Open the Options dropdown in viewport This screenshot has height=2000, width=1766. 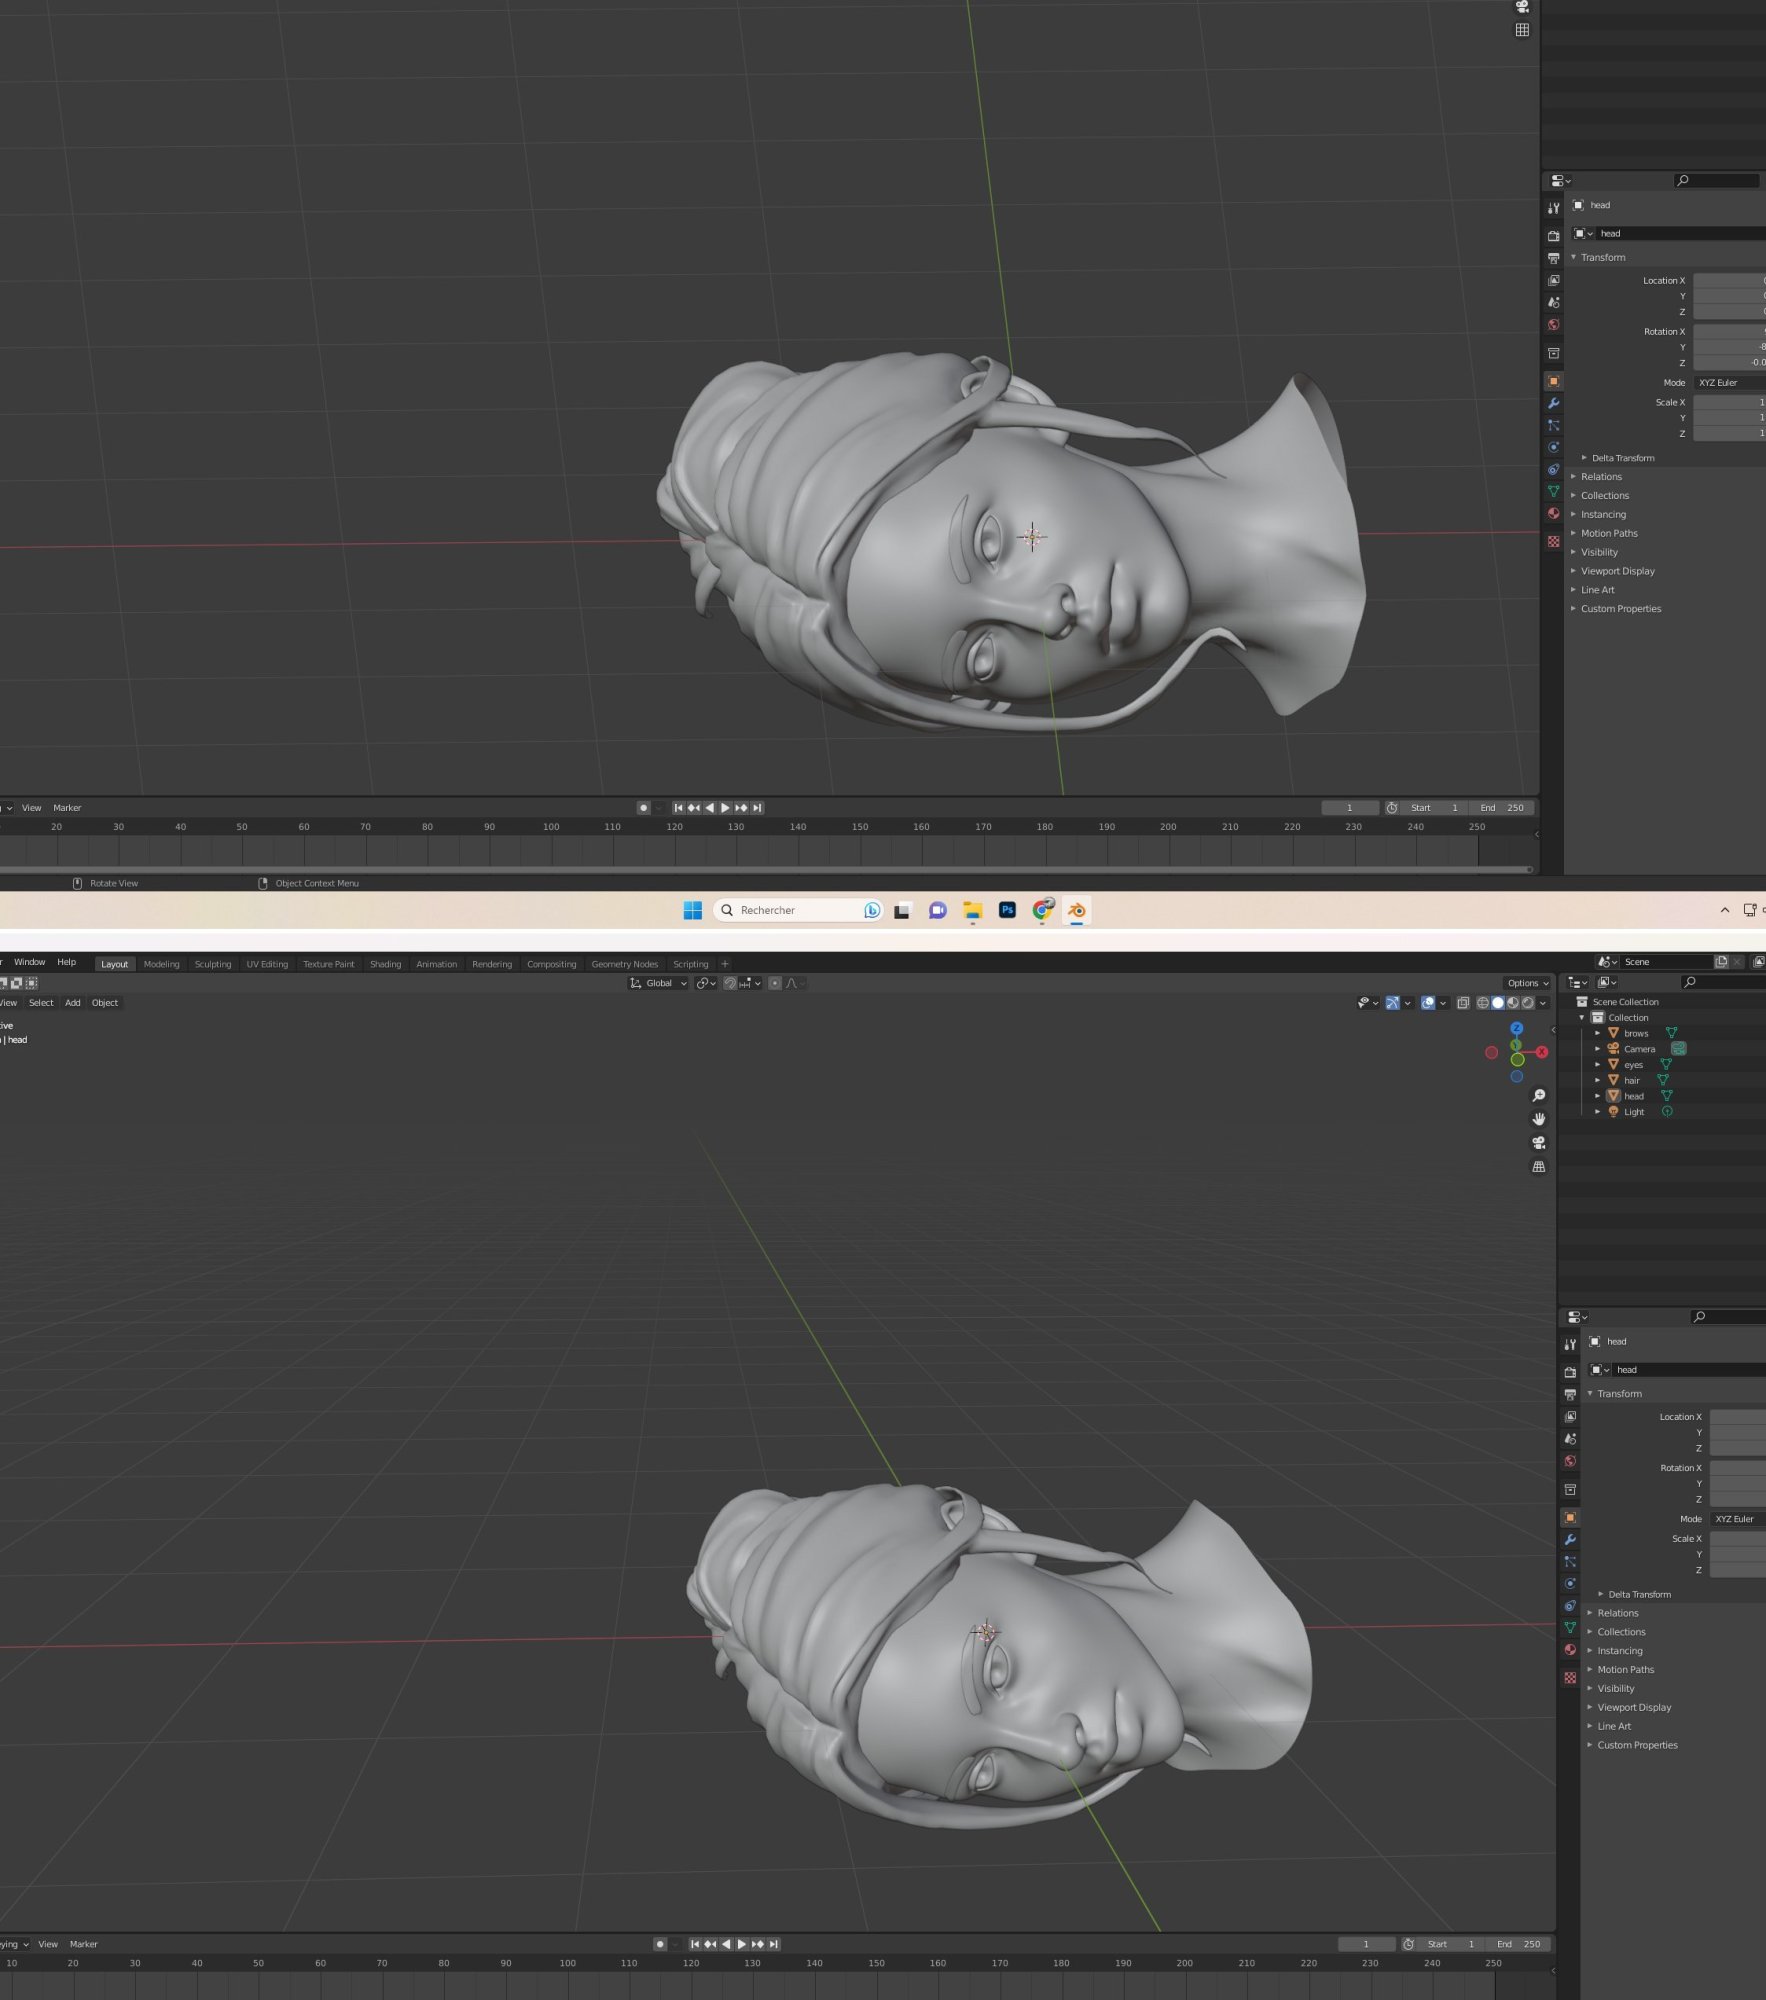[1527, 983]
